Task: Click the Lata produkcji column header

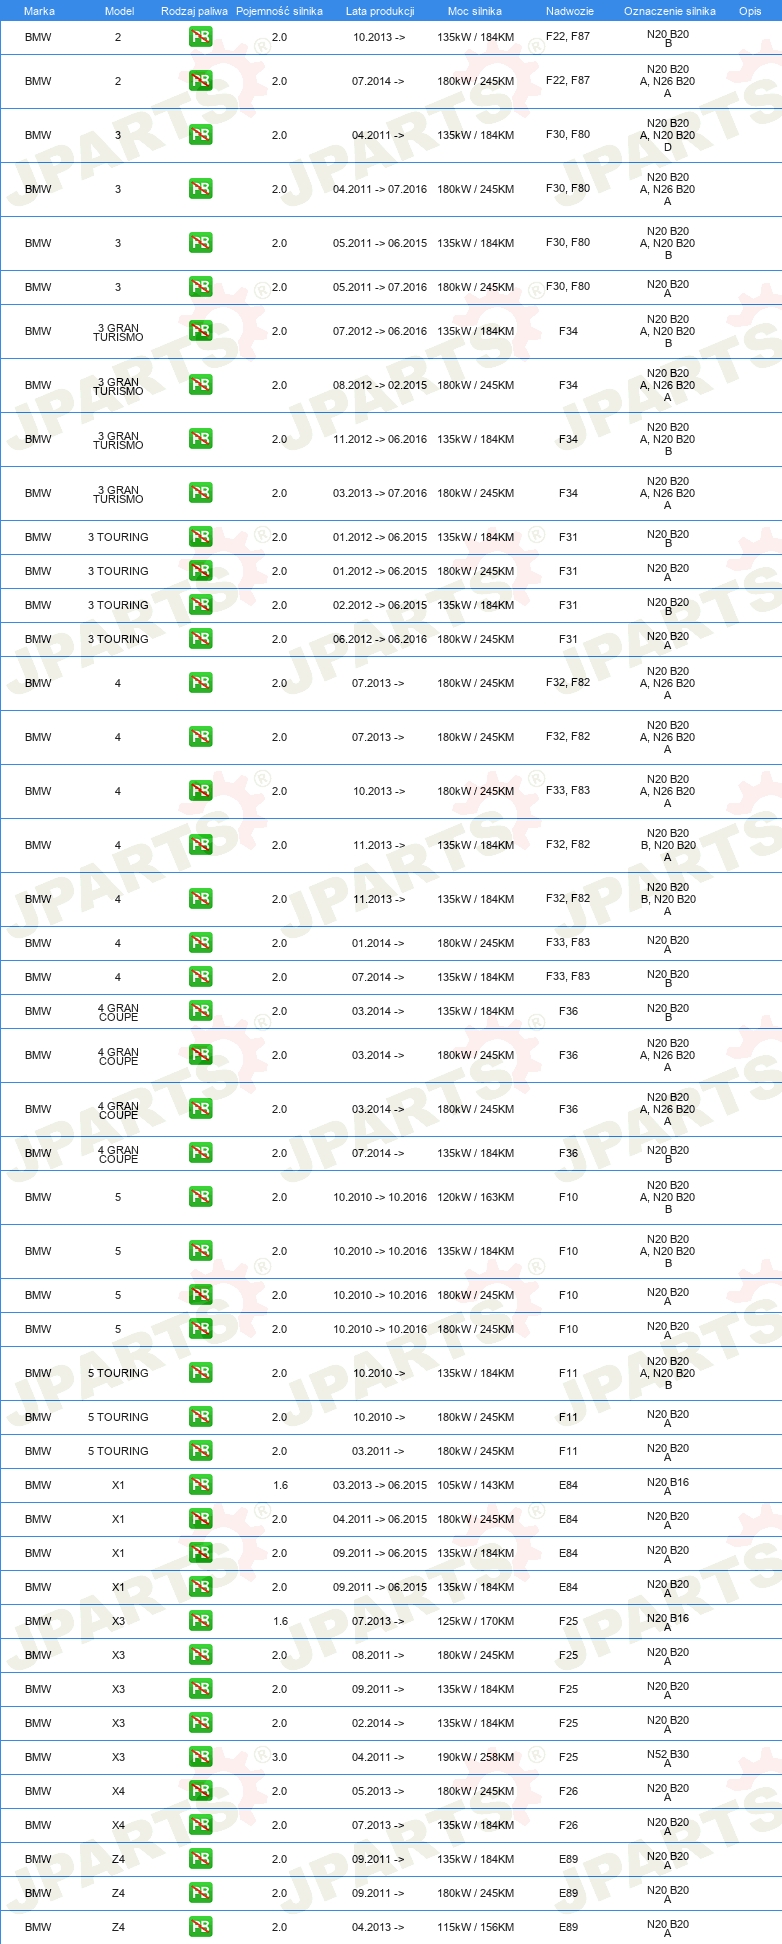Action: (x=380, y=11)
